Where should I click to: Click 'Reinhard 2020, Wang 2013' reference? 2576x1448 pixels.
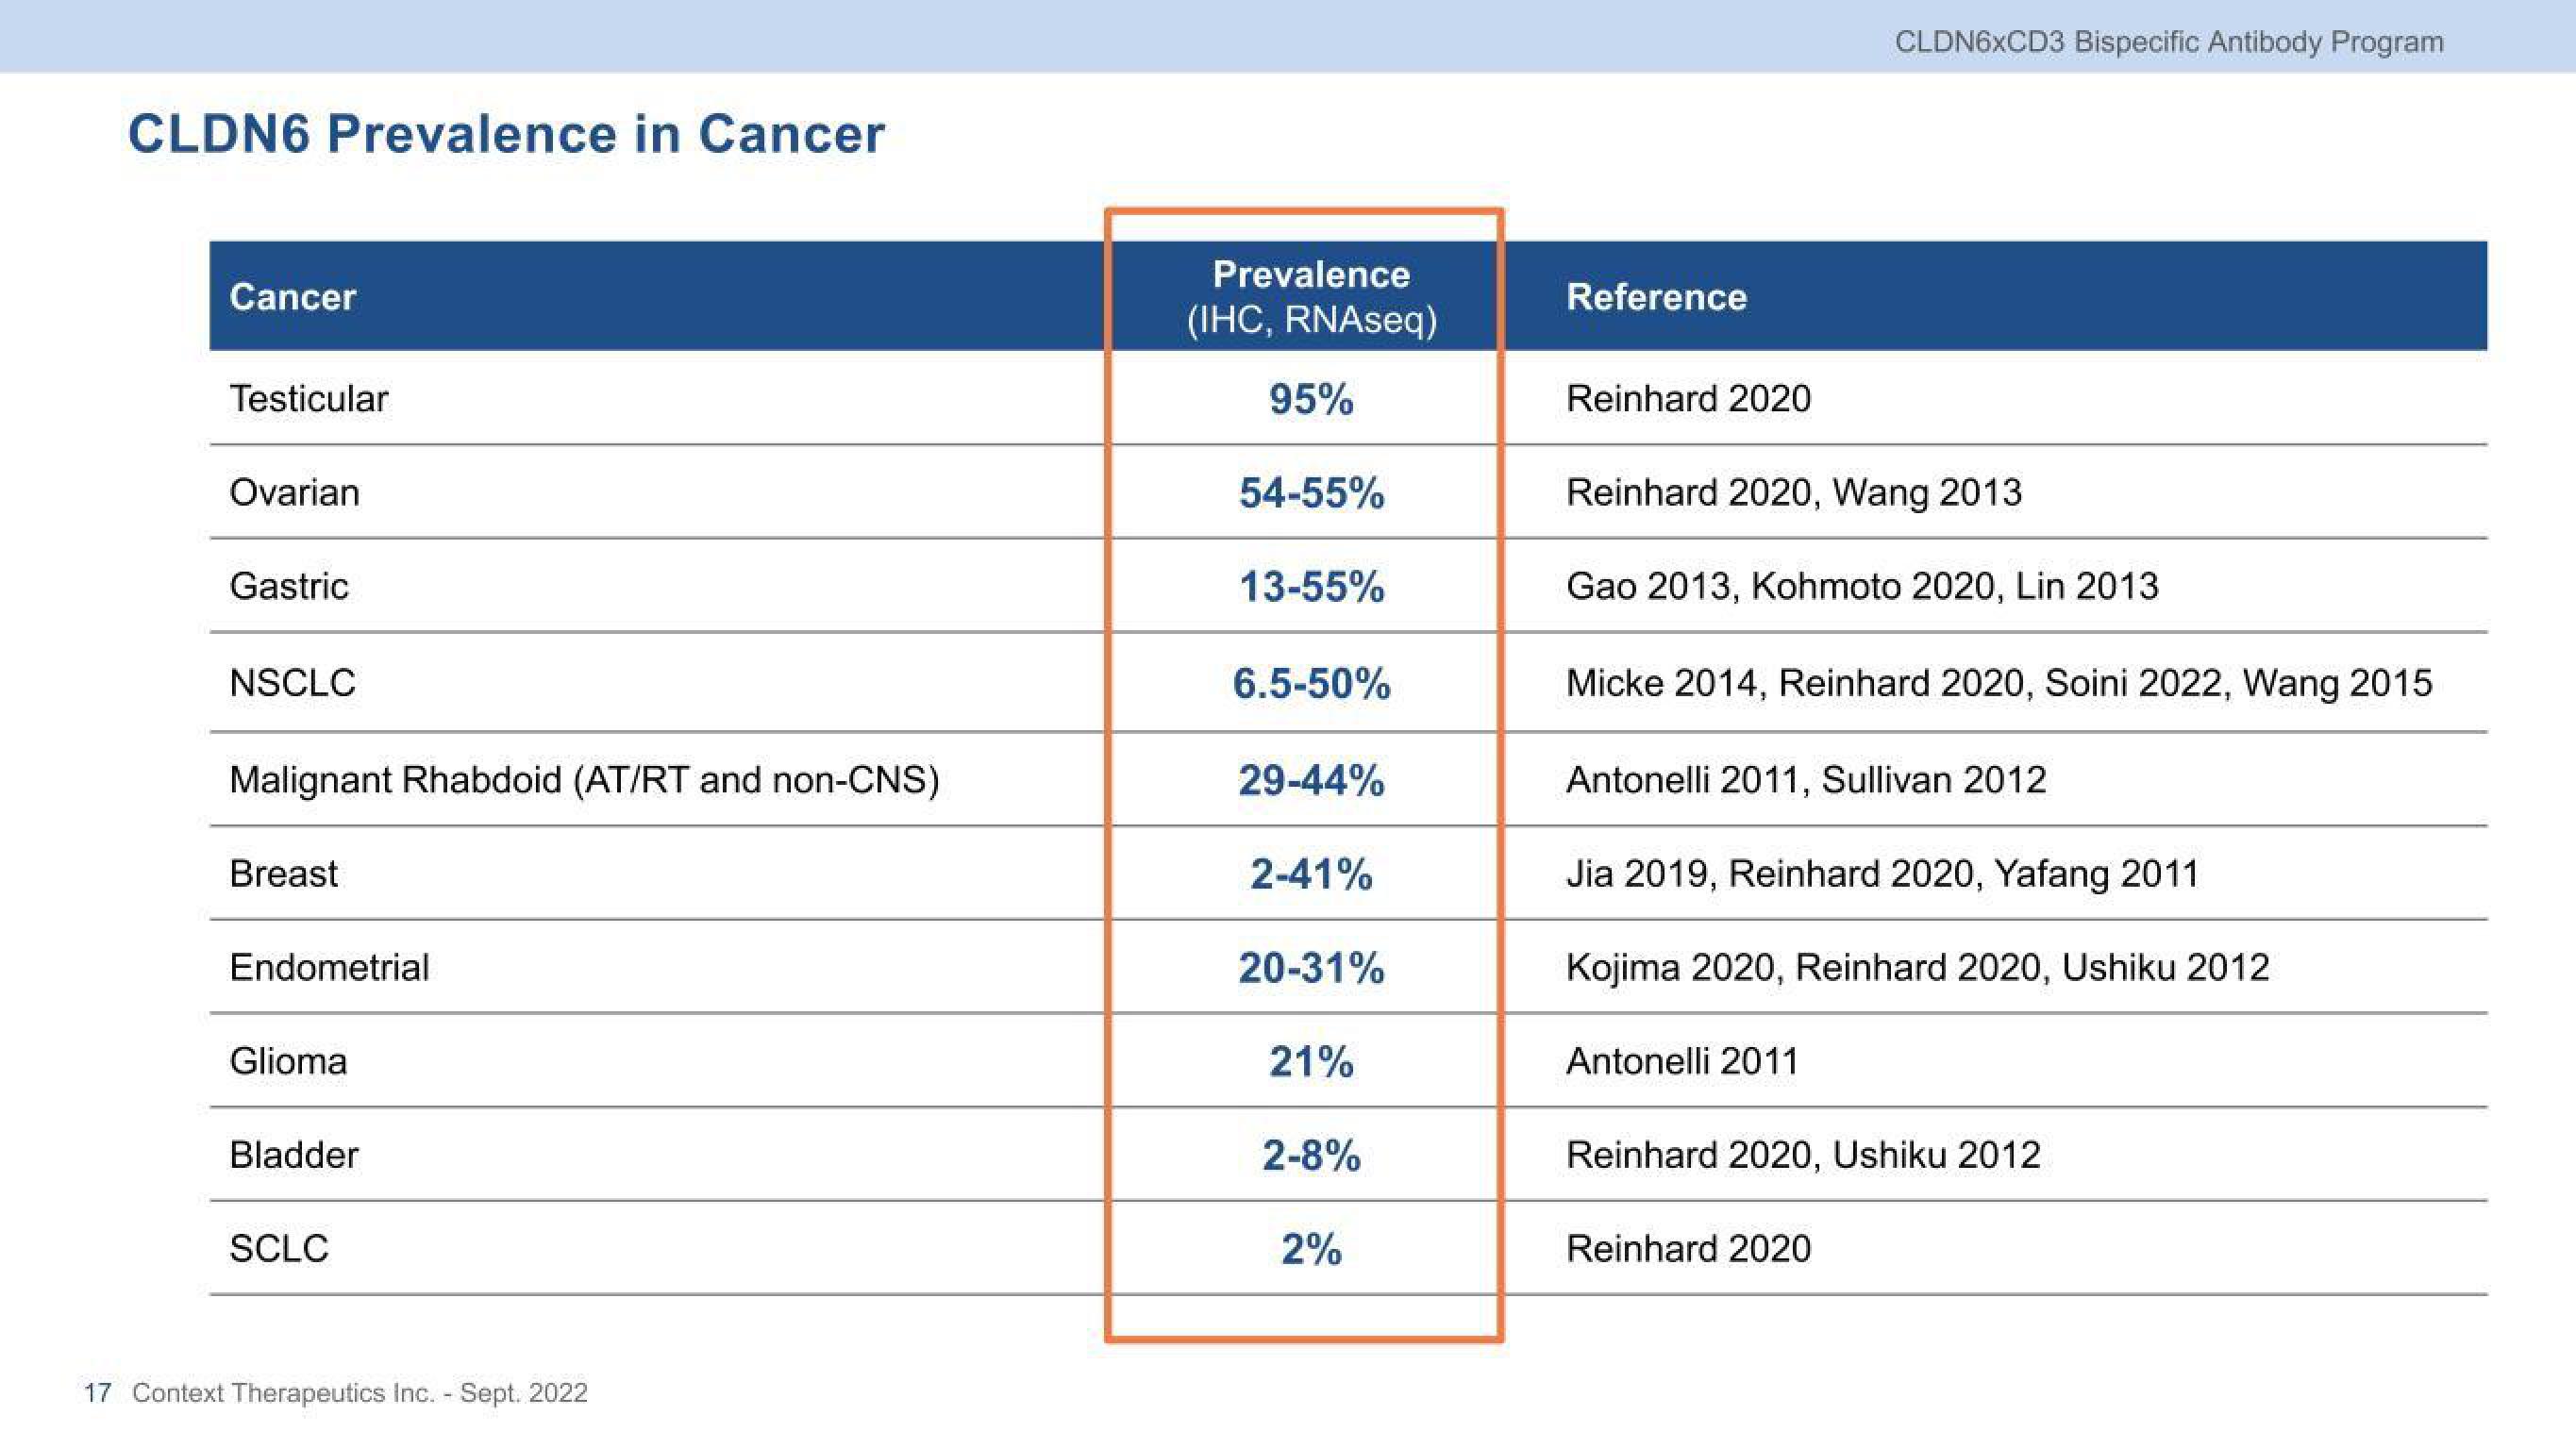(1794, 492)
